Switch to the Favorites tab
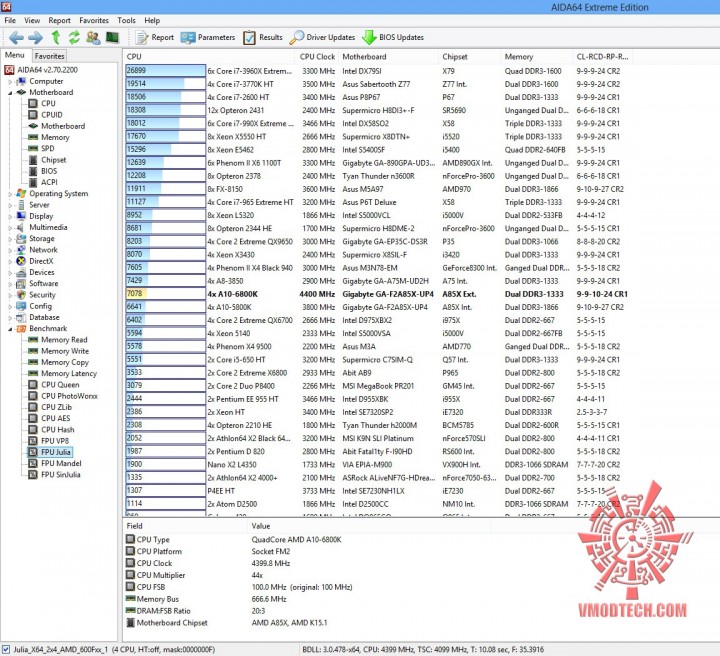Image resolution: width=720 pixels, height=656 pixels. coord(49,56)
